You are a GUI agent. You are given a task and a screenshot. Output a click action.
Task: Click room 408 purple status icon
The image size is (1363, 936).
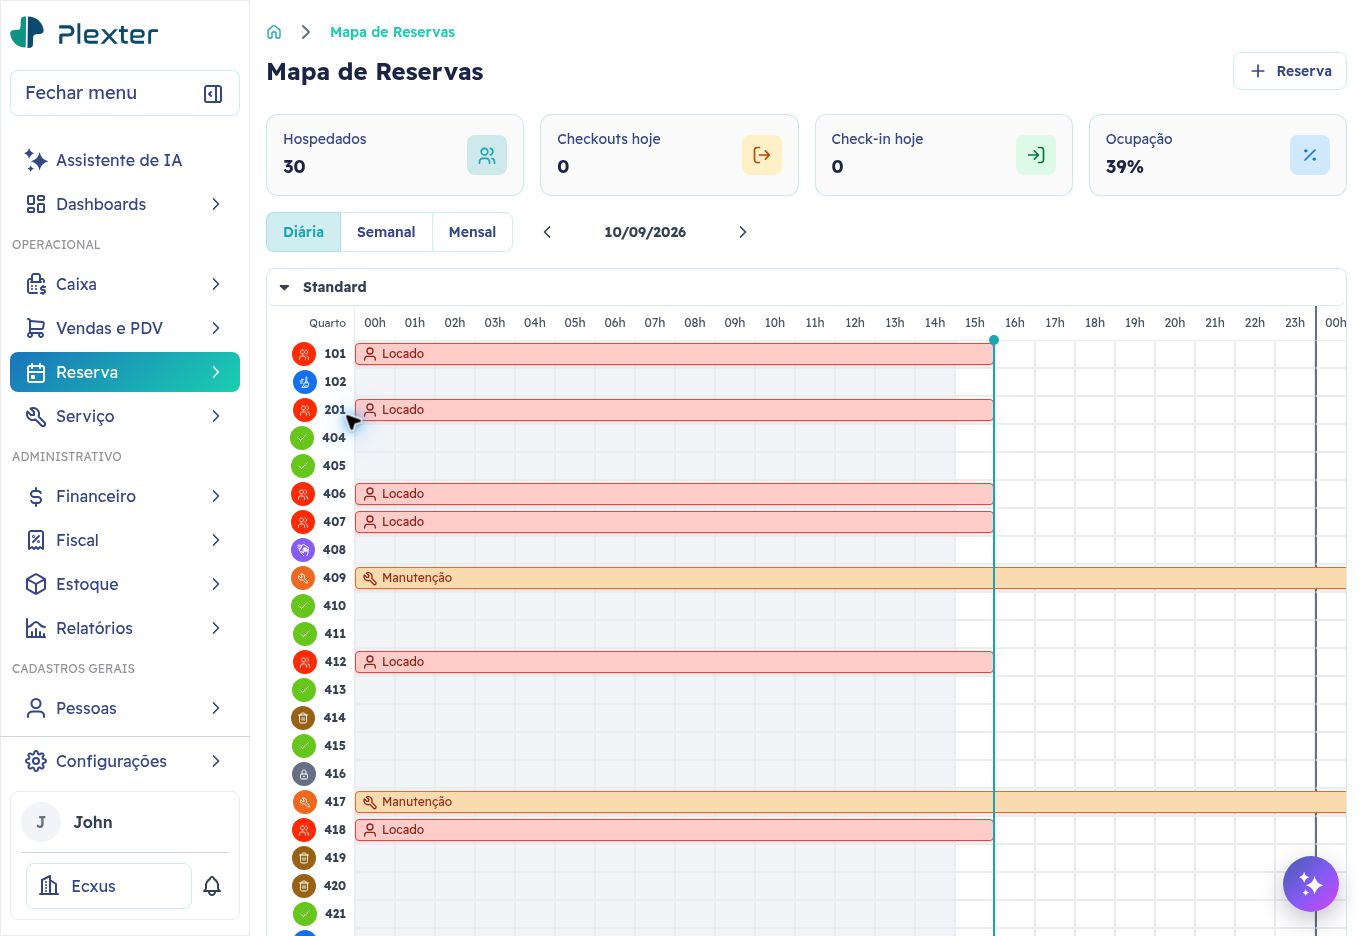(303, 550)
